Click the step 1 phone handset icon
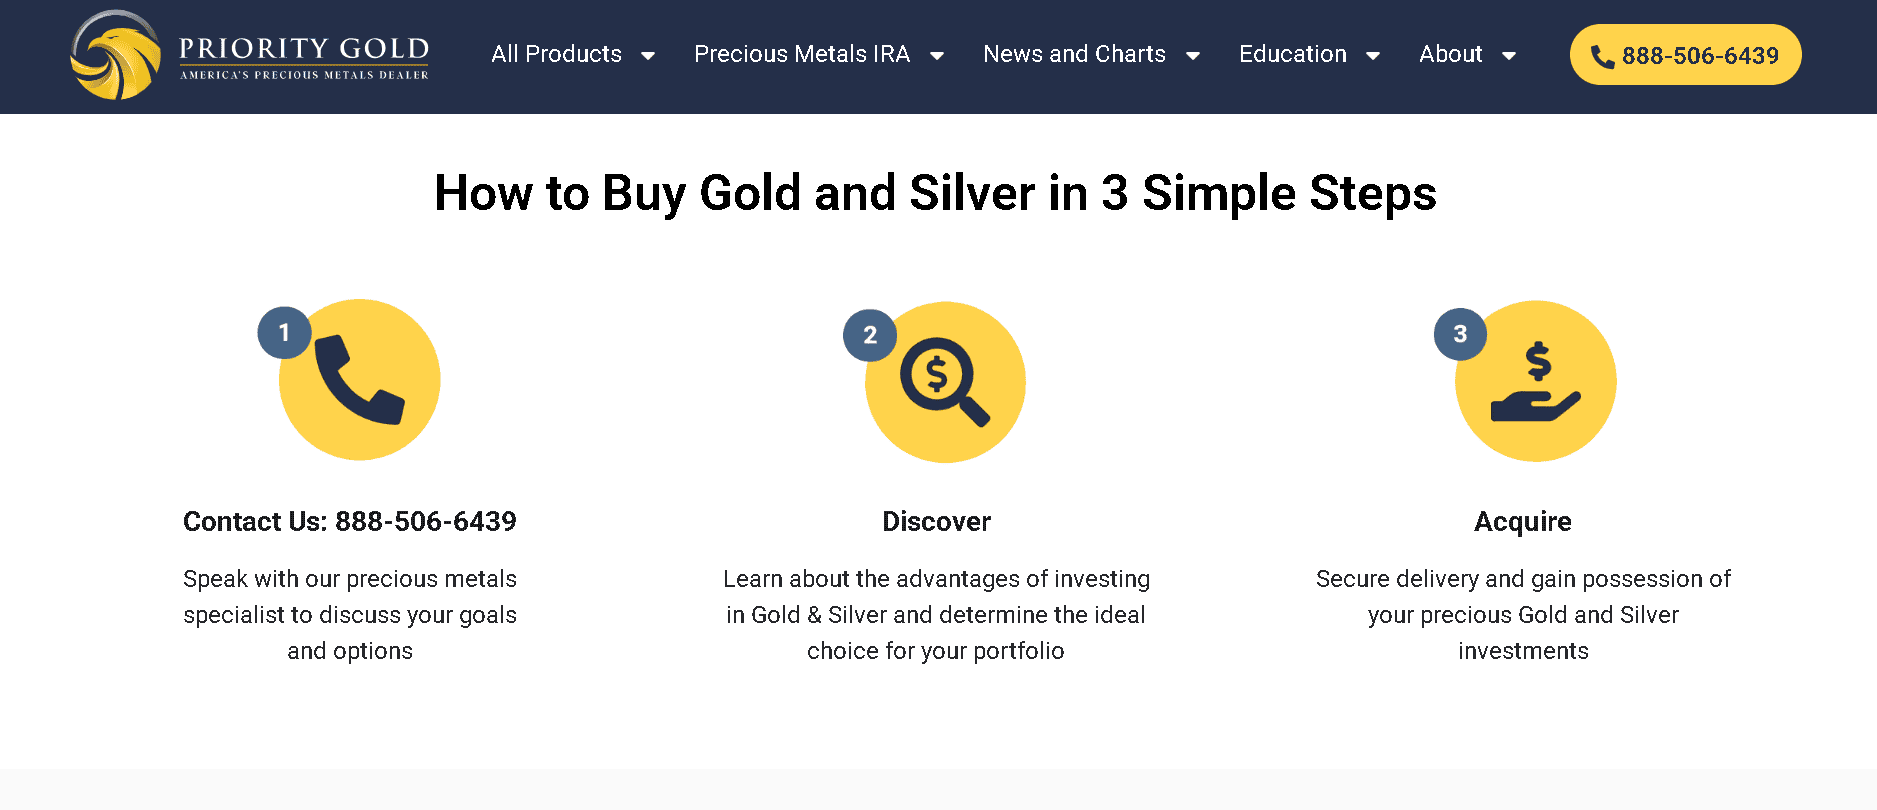The width and height of the screenshot is (1877, 810). click(x=359, y=380)
